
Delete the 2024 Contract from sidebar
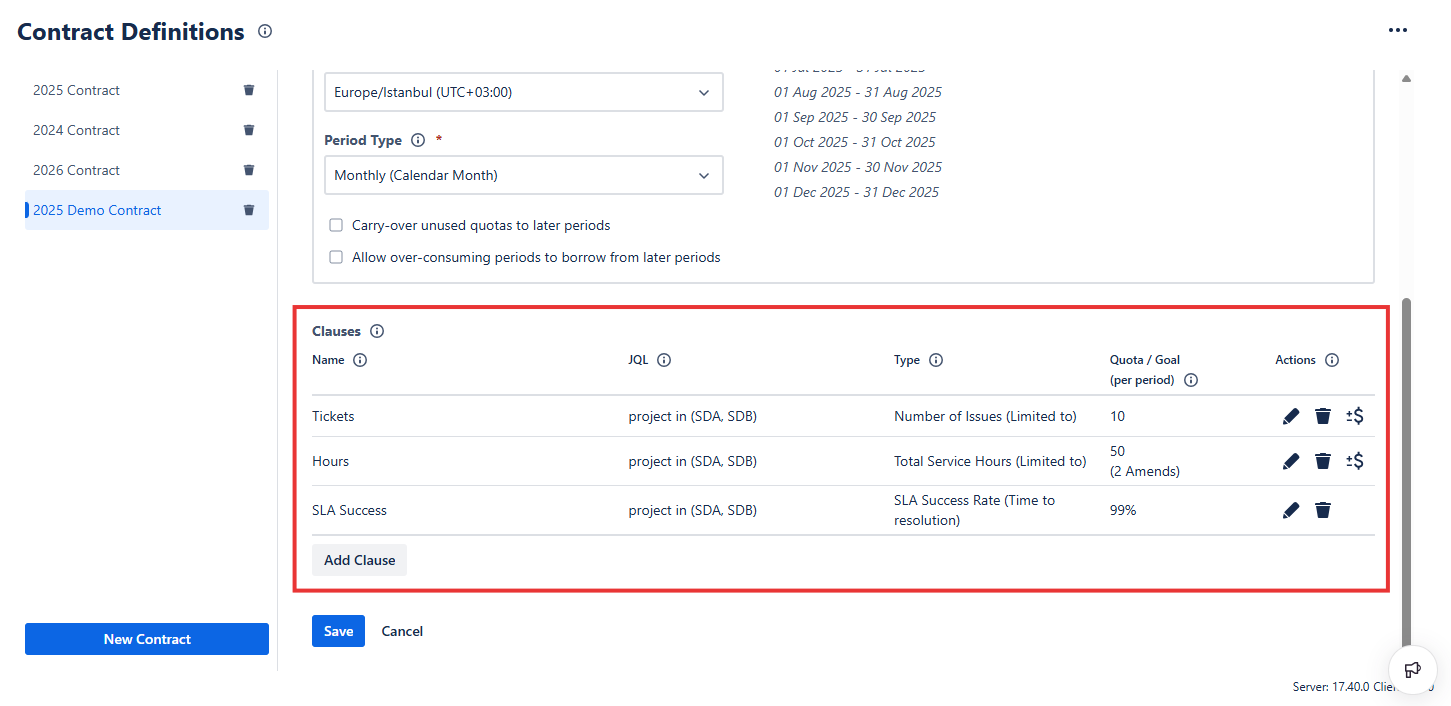click(249, 130)
